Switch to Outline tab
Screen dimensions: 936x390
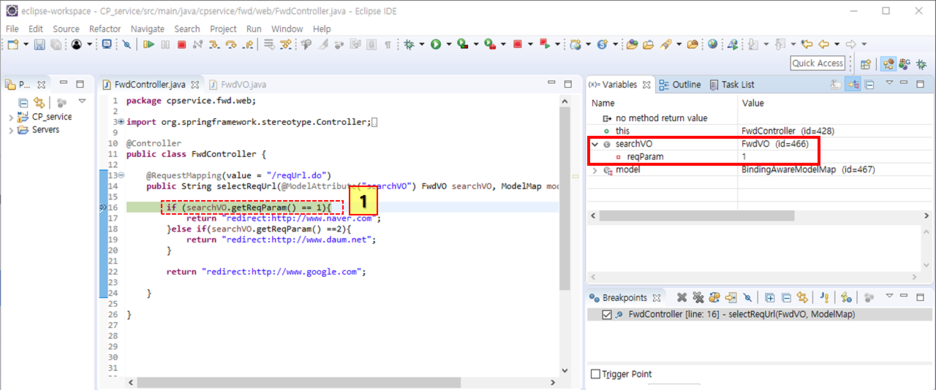point(681,85)
